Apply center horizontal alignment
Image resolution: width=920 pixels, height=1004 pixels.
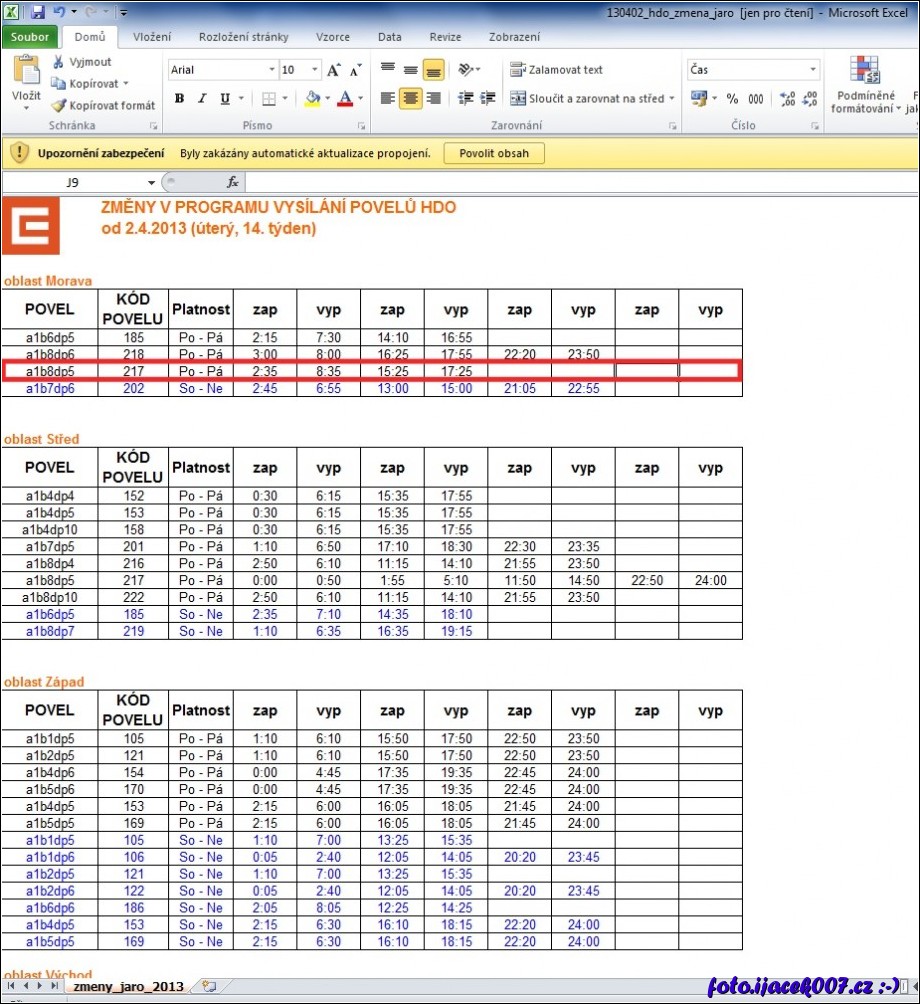(x=410, y=99)
